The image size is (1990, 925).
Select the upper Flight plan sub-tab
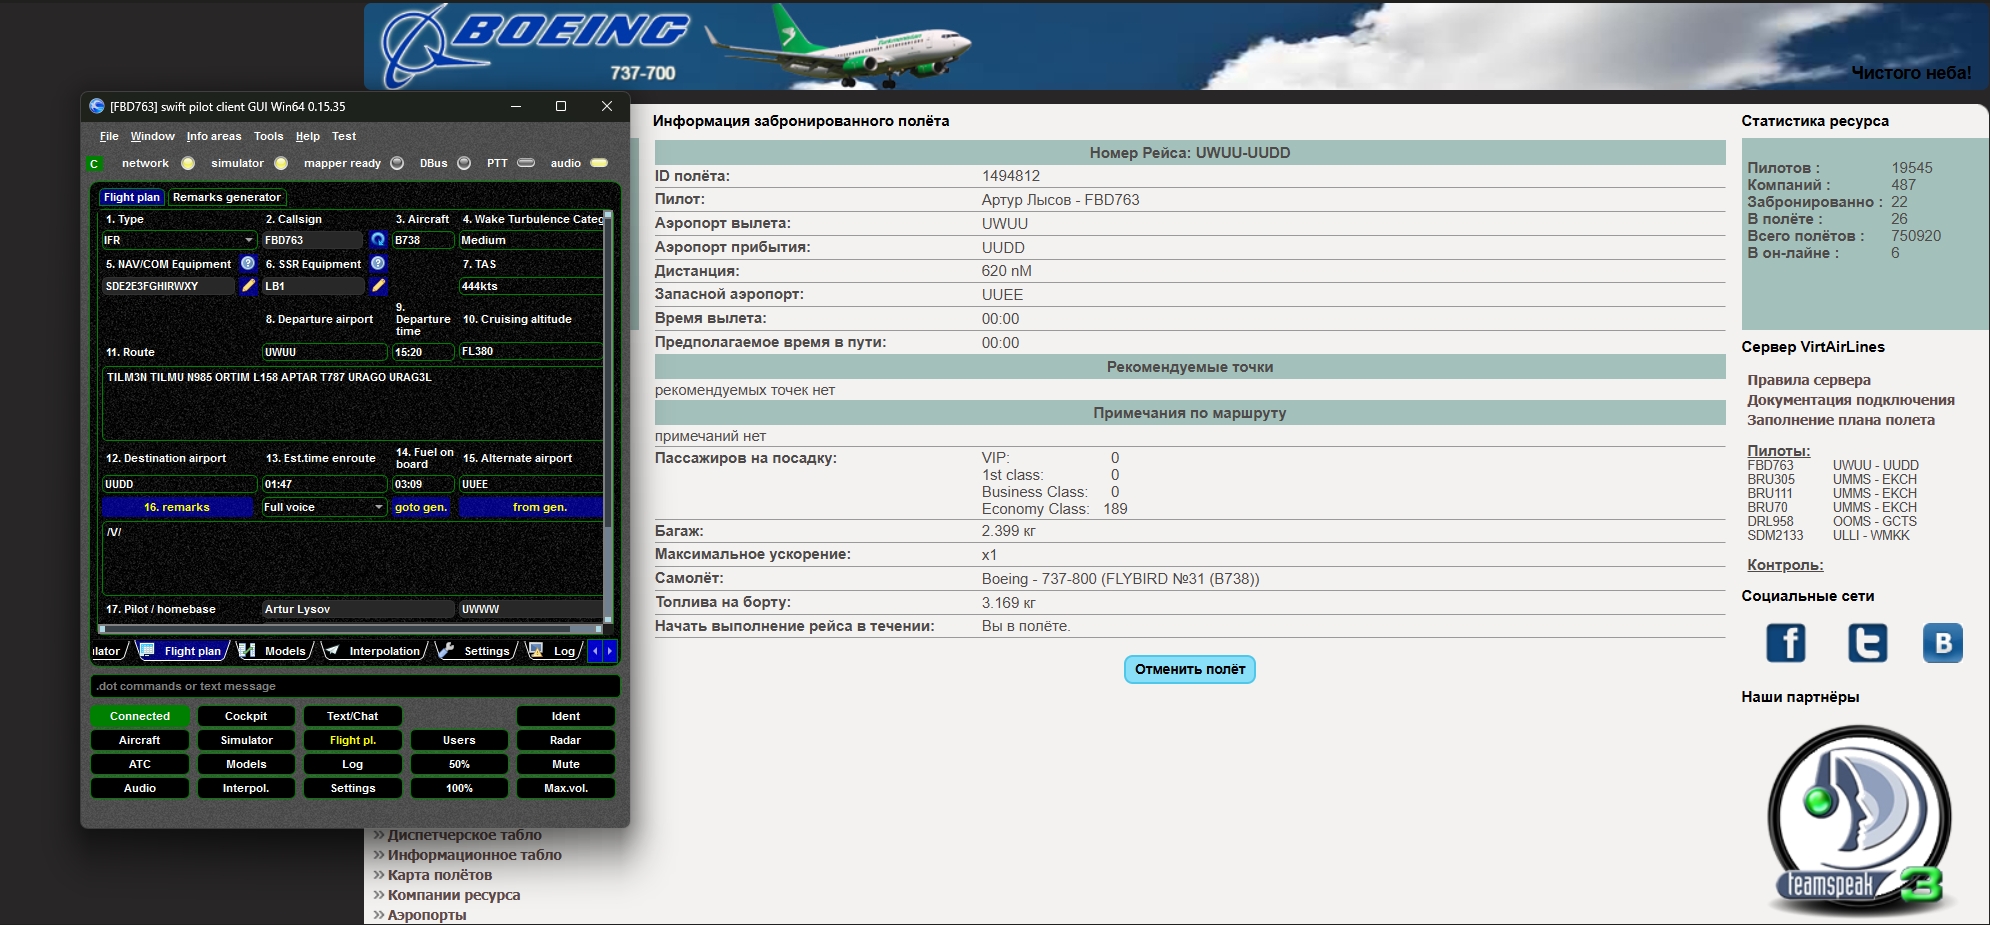[x=132, y=197]
